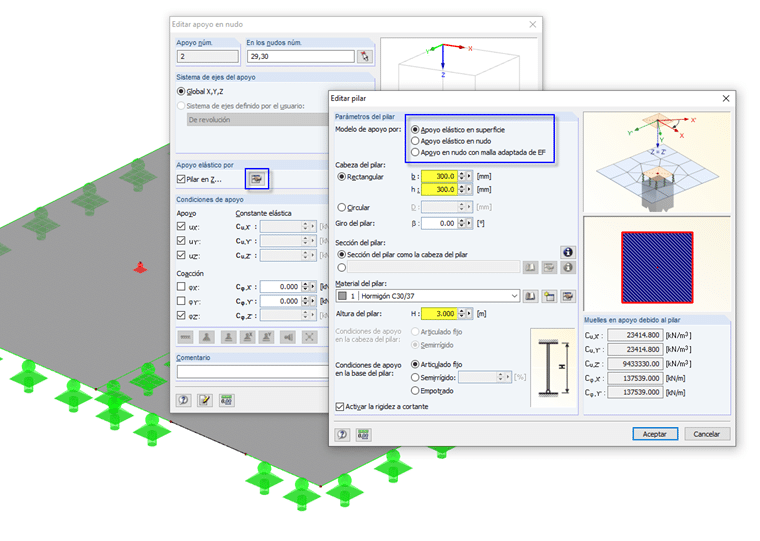Image resolution: width=760 pixels, height=541 pixels.
Task: Click stepper arrows of height h field
Action: click(461, 190)
